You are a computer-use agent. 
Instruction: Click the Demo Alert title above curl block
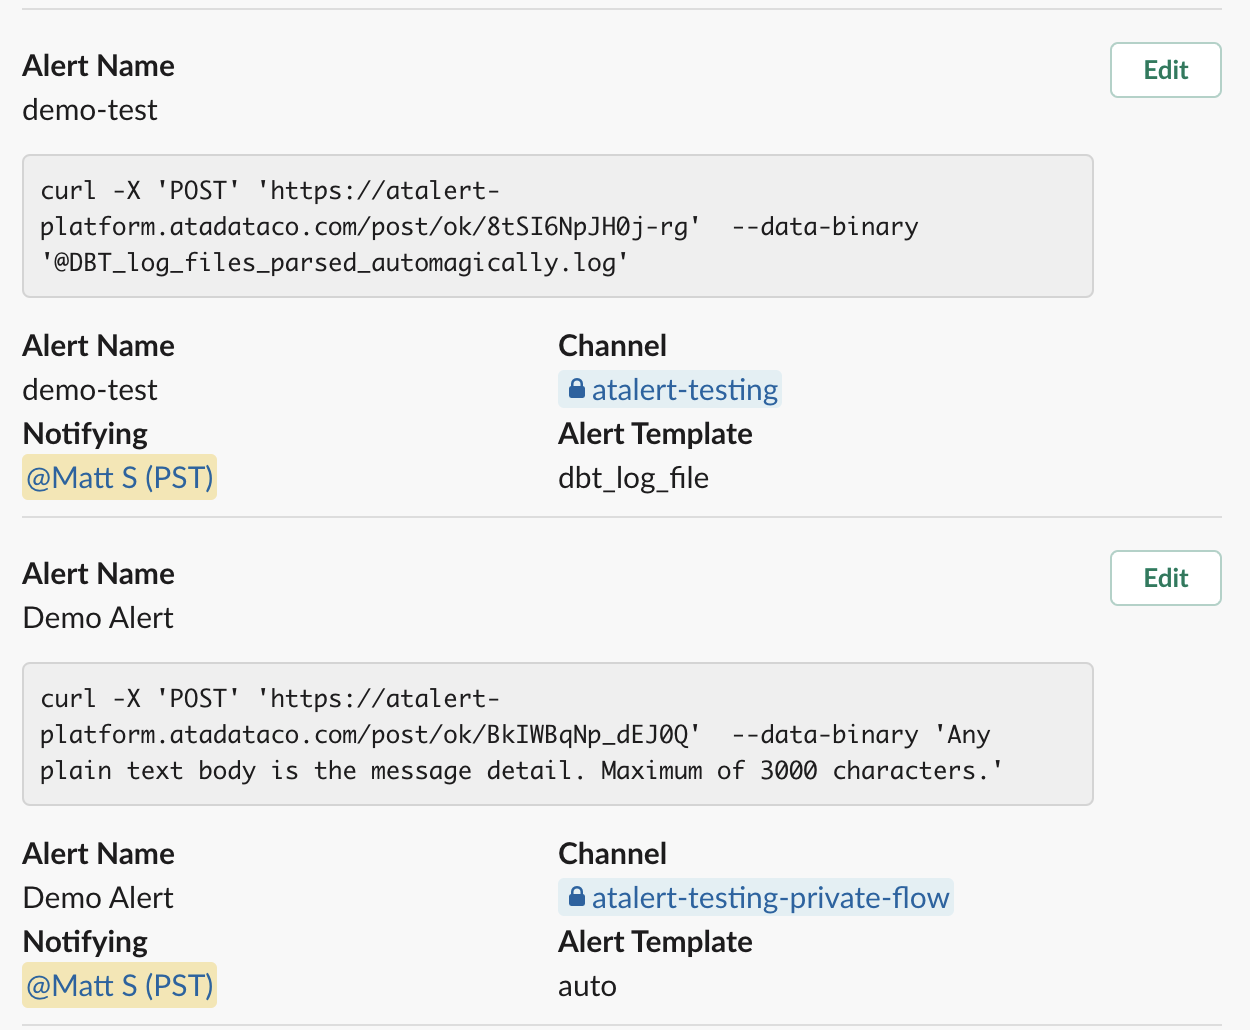98,618
